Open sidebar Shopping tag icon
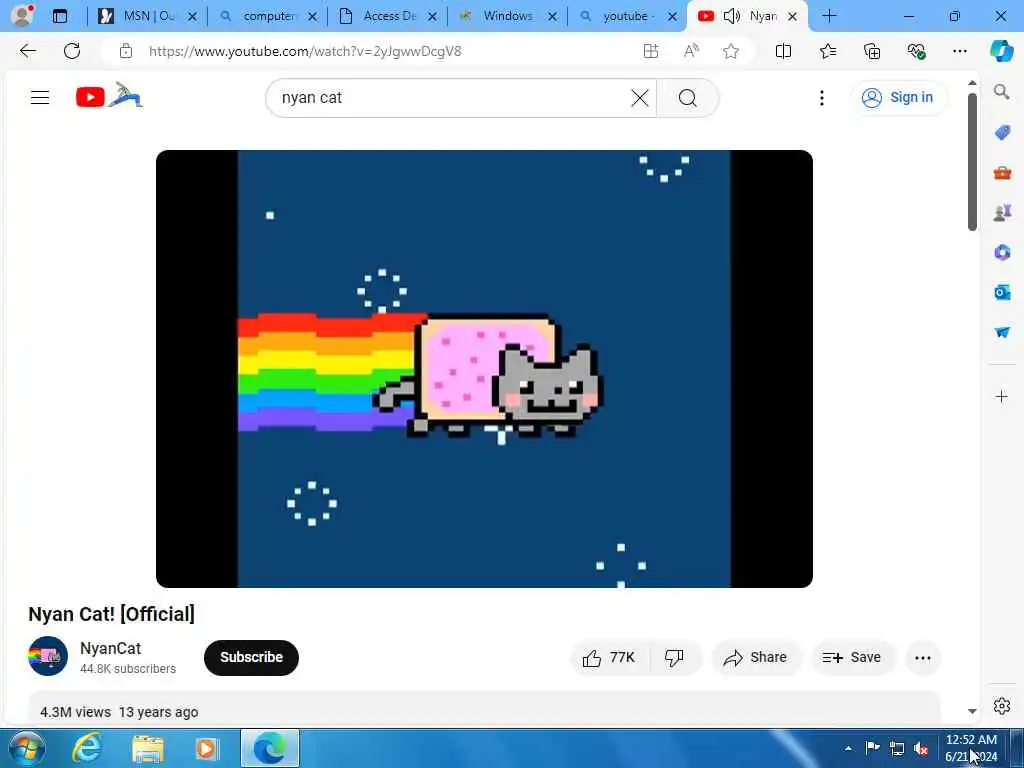 pyautogui.click(x=1002, y=133)
